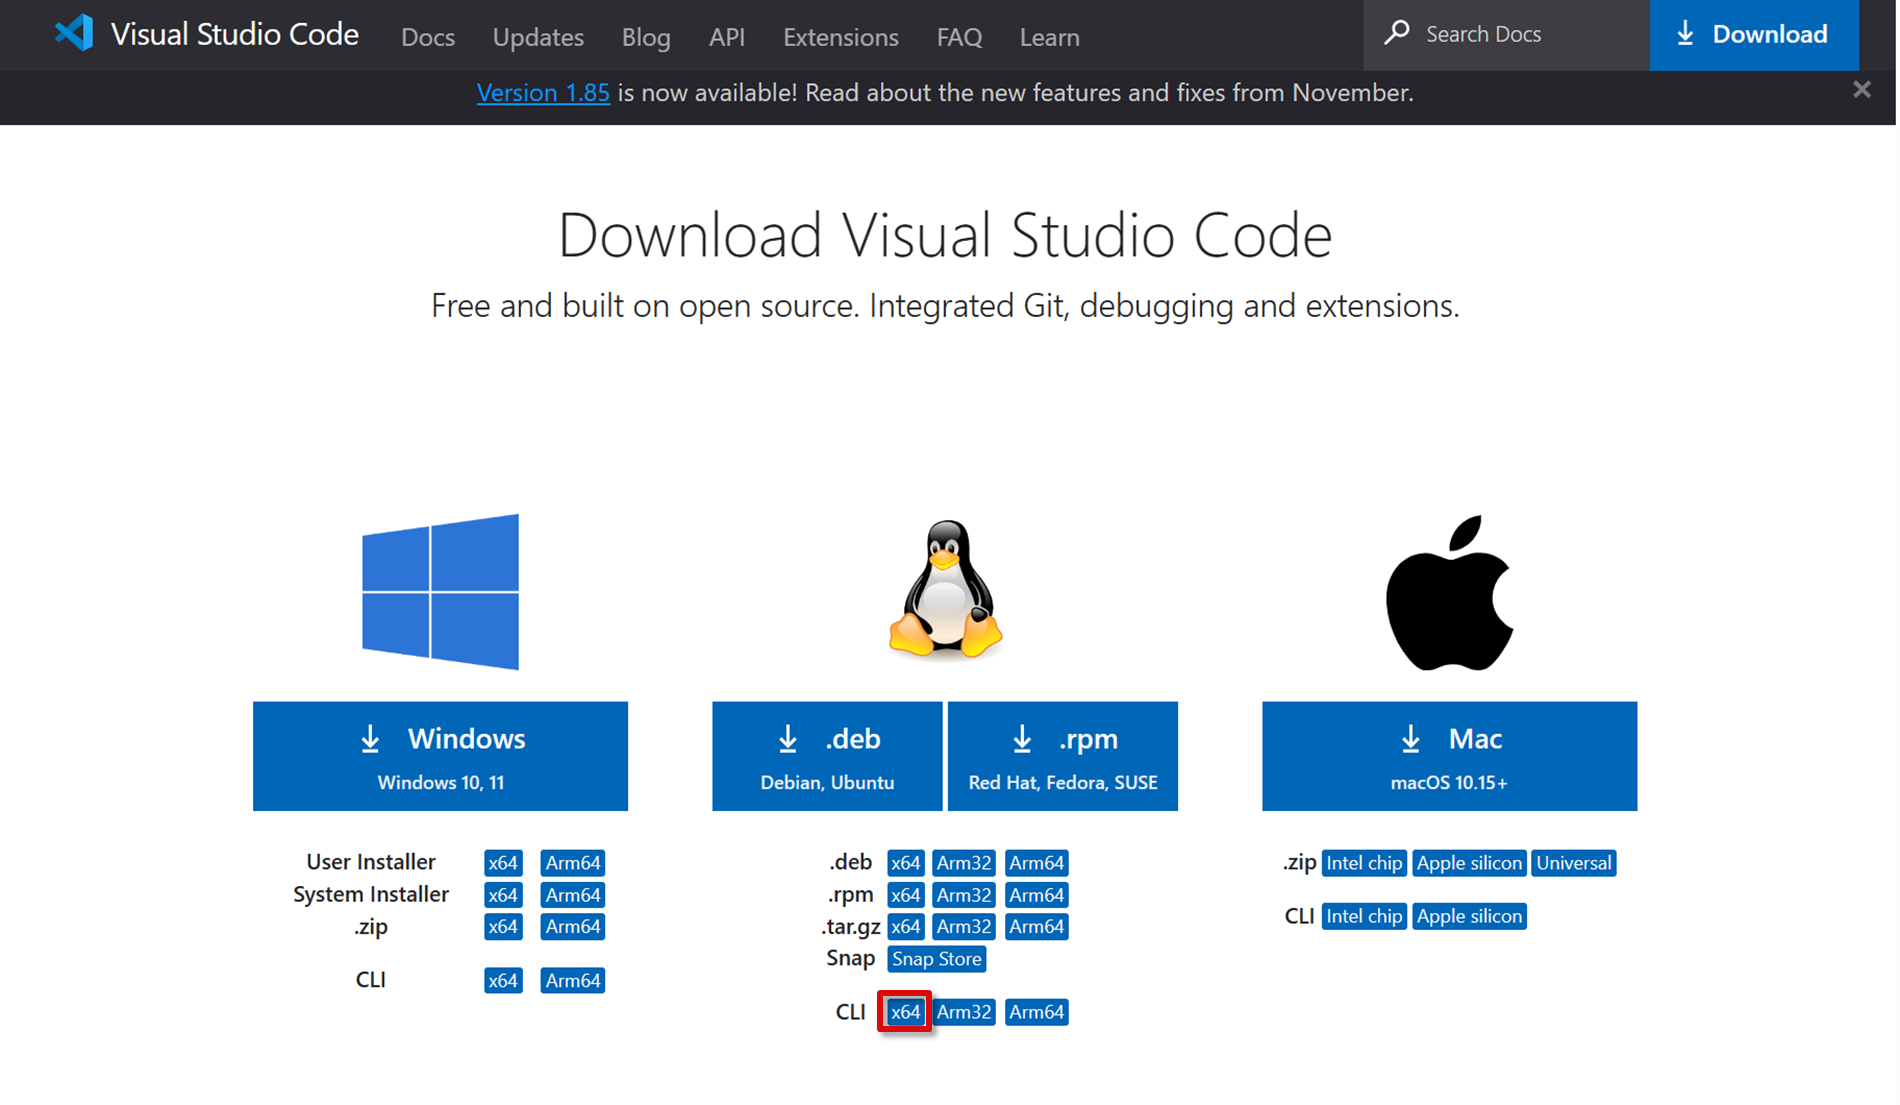Select Windows CLI x64 download
This screenshot has height=1105, width=1900.
[x=503, y=981]
